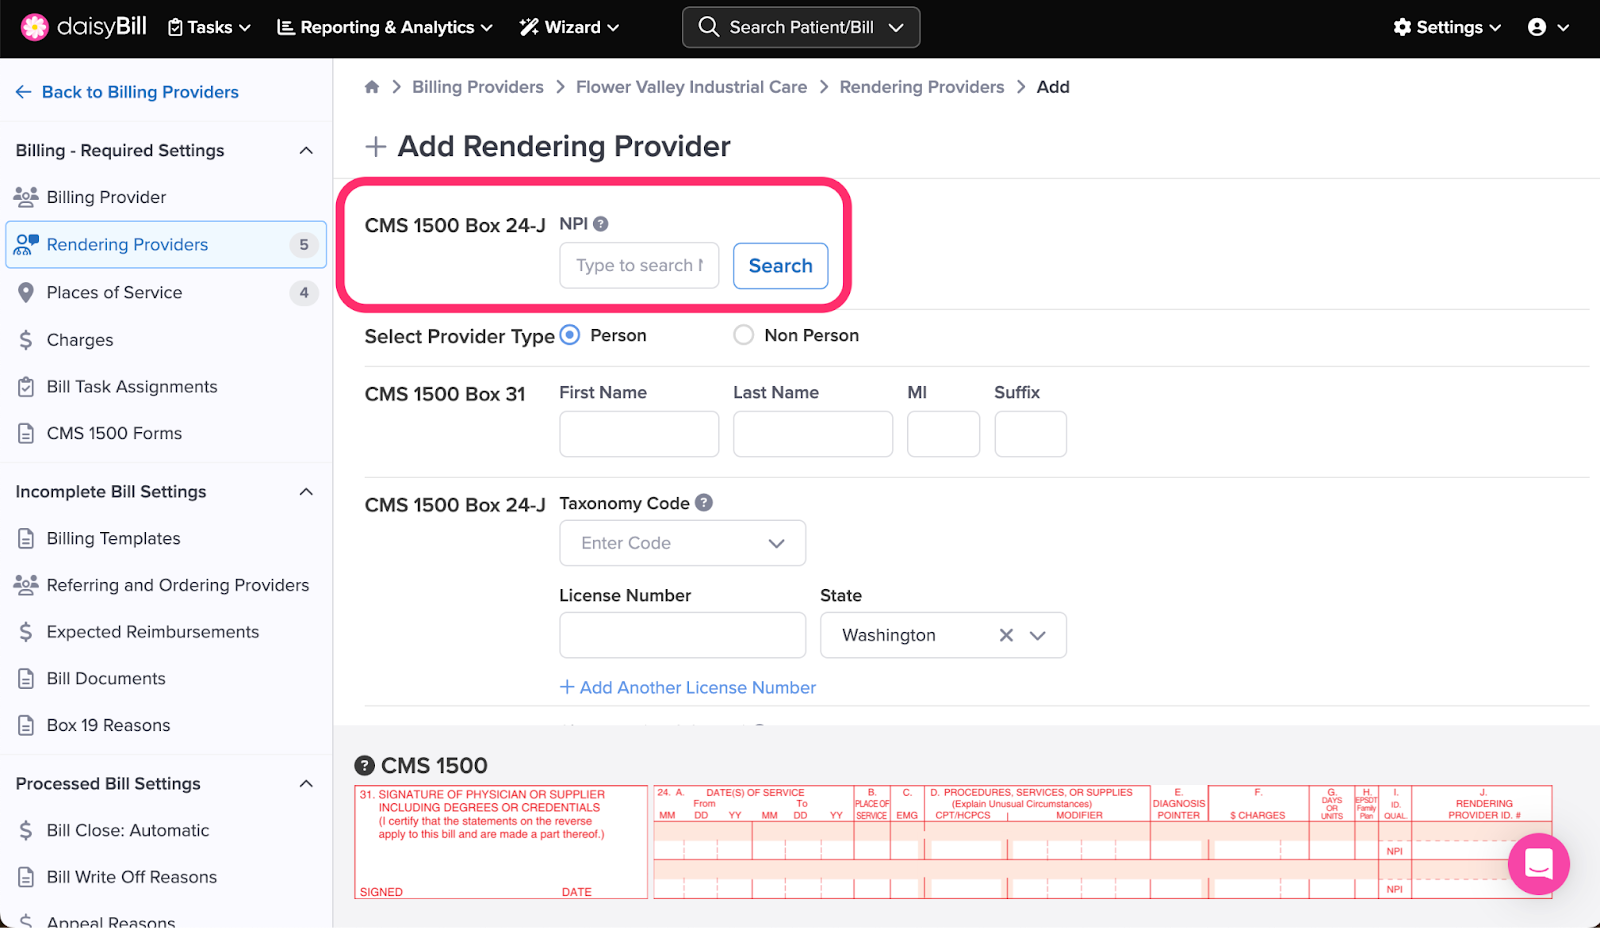Go to Rendering Providers breadcrumb
The width and height of the screenshot is (1600, 928).
(921, 87)
